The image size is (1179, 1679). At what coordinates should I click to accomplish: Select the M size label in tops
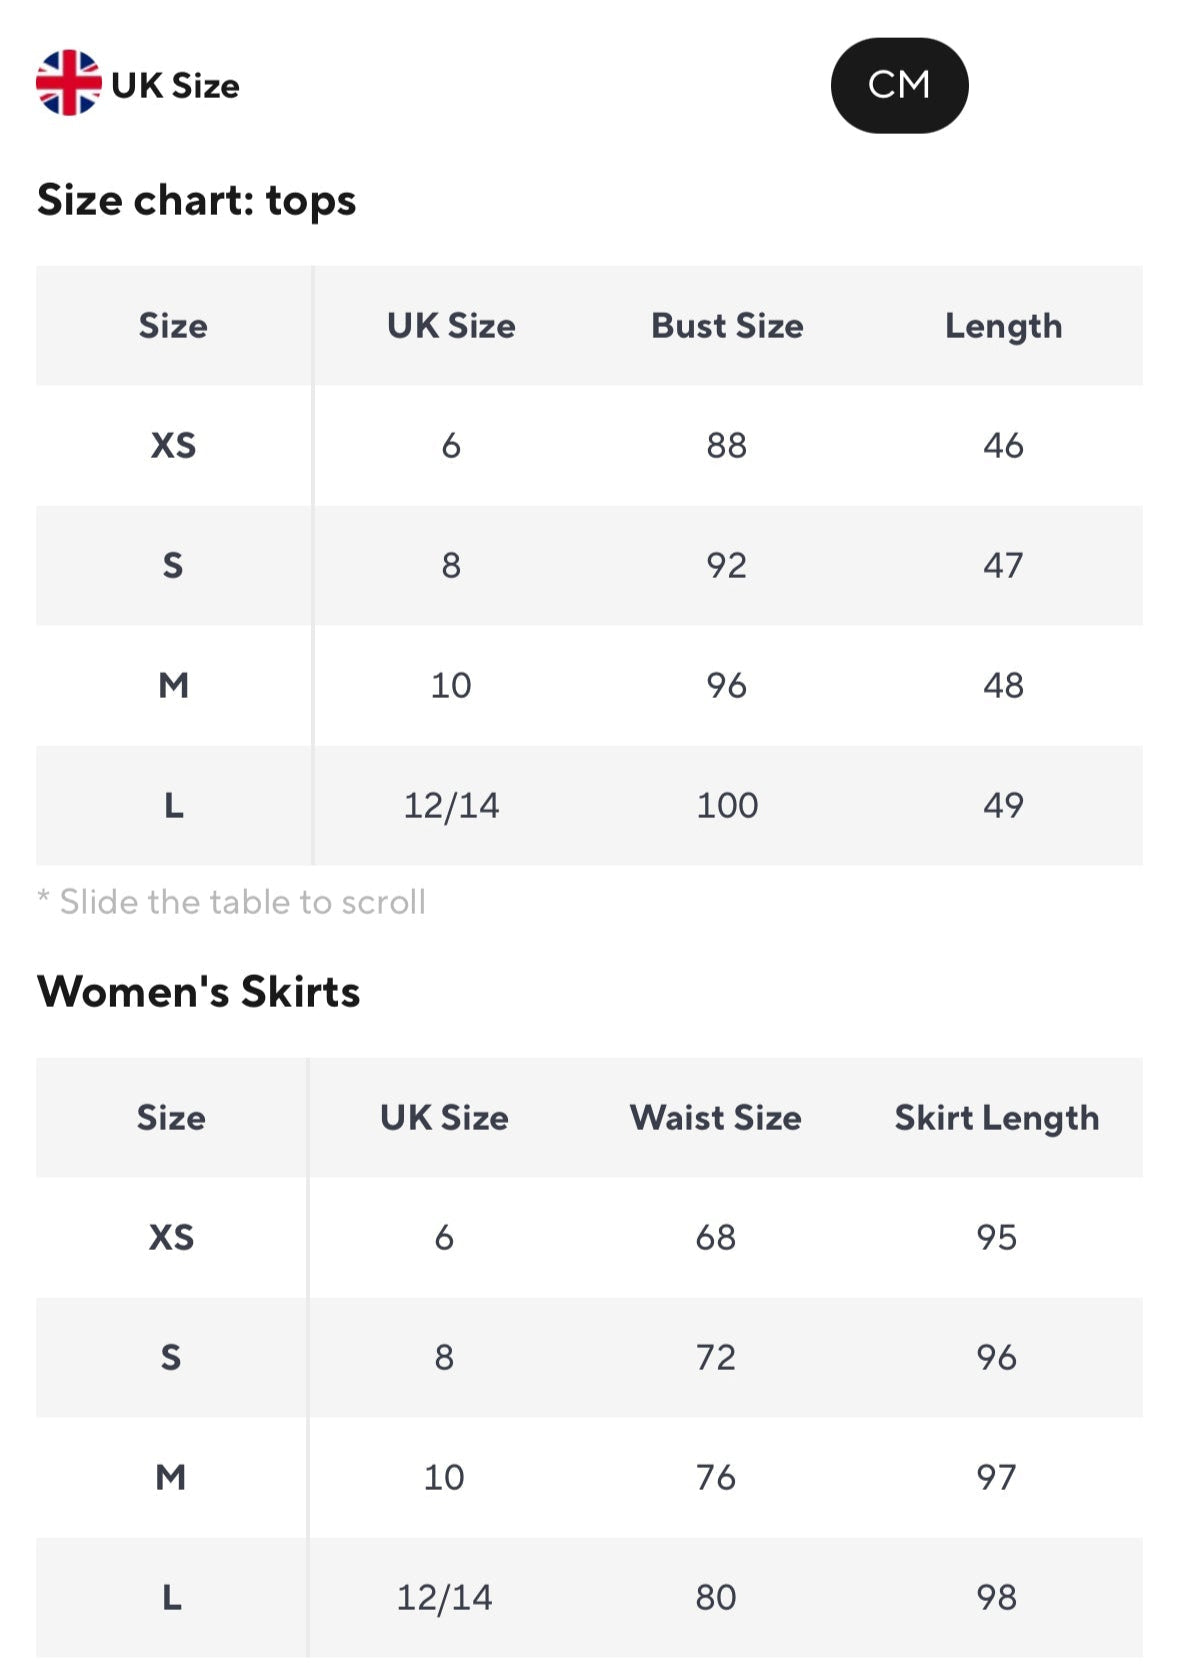click(173, 686)
